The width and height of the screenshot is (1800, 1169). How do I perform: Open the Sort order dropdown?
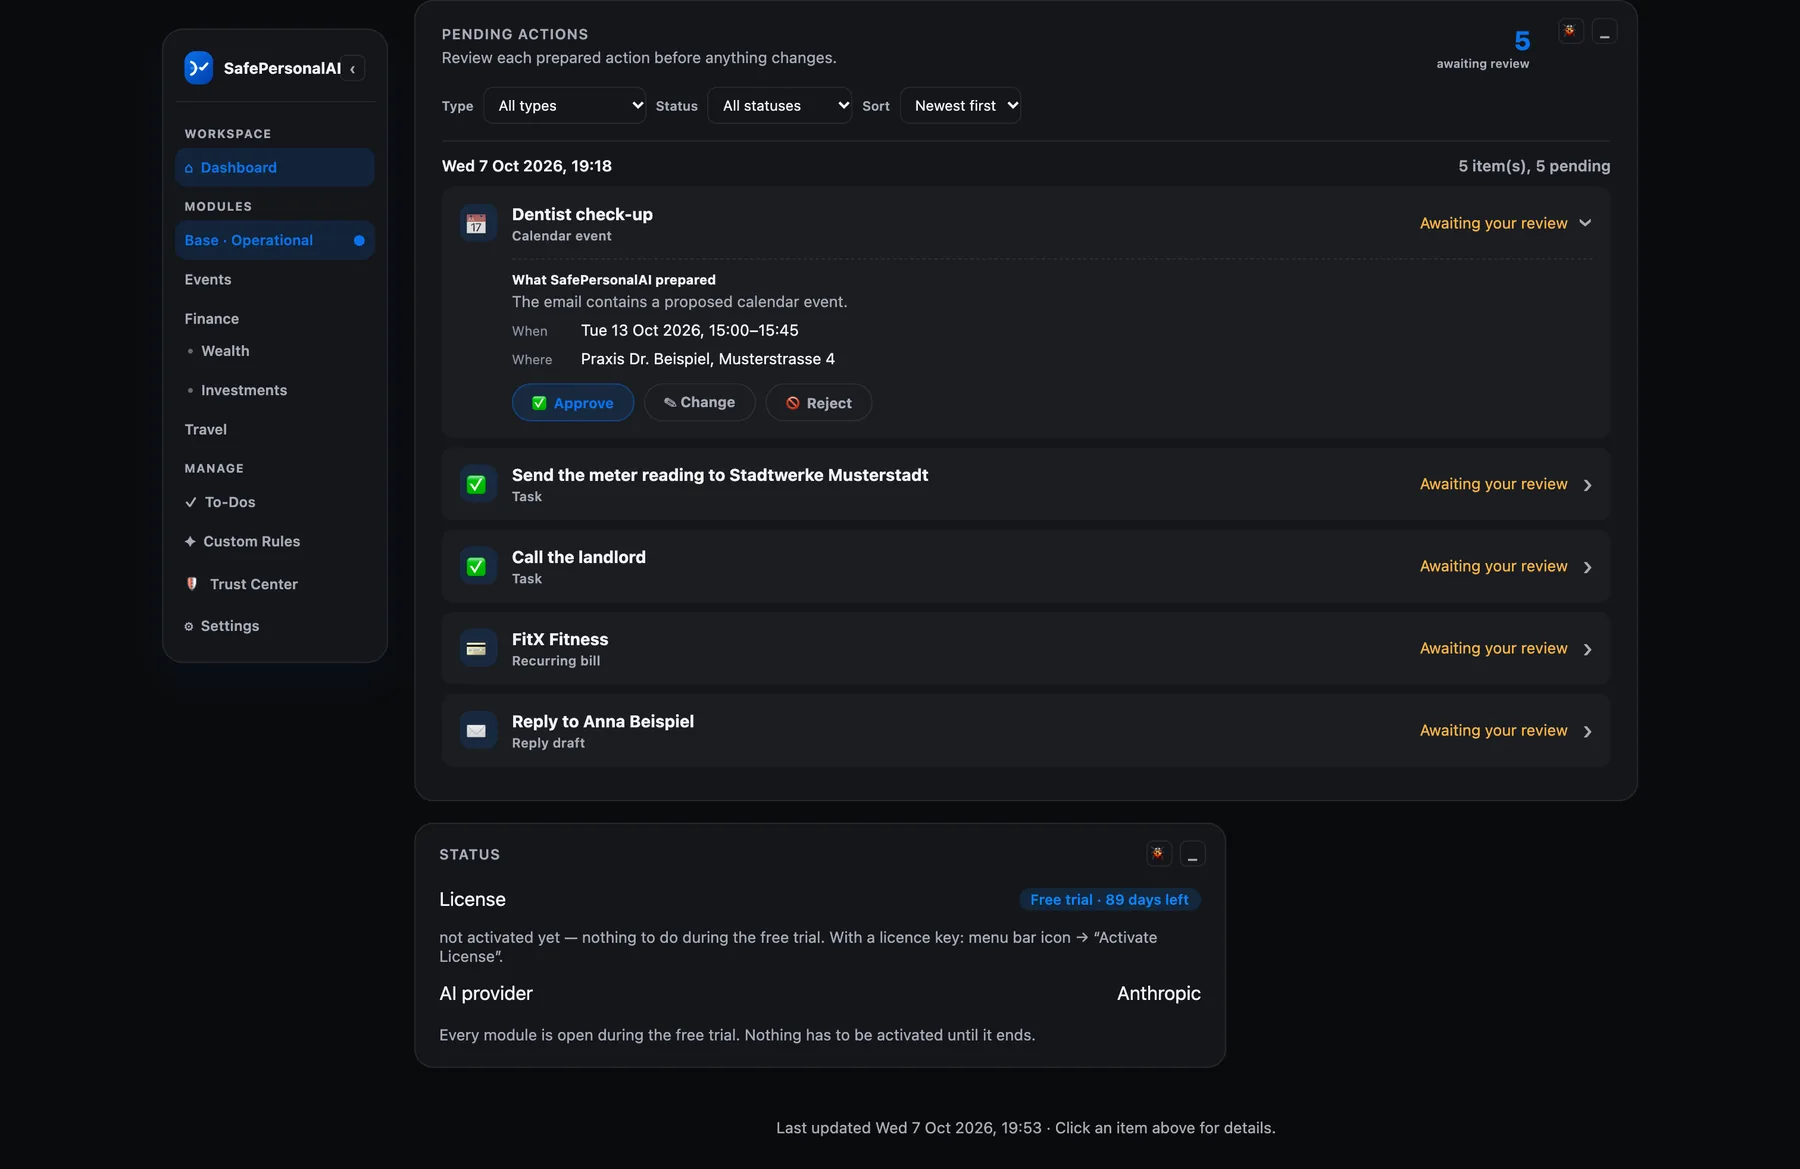pos(960,105)
